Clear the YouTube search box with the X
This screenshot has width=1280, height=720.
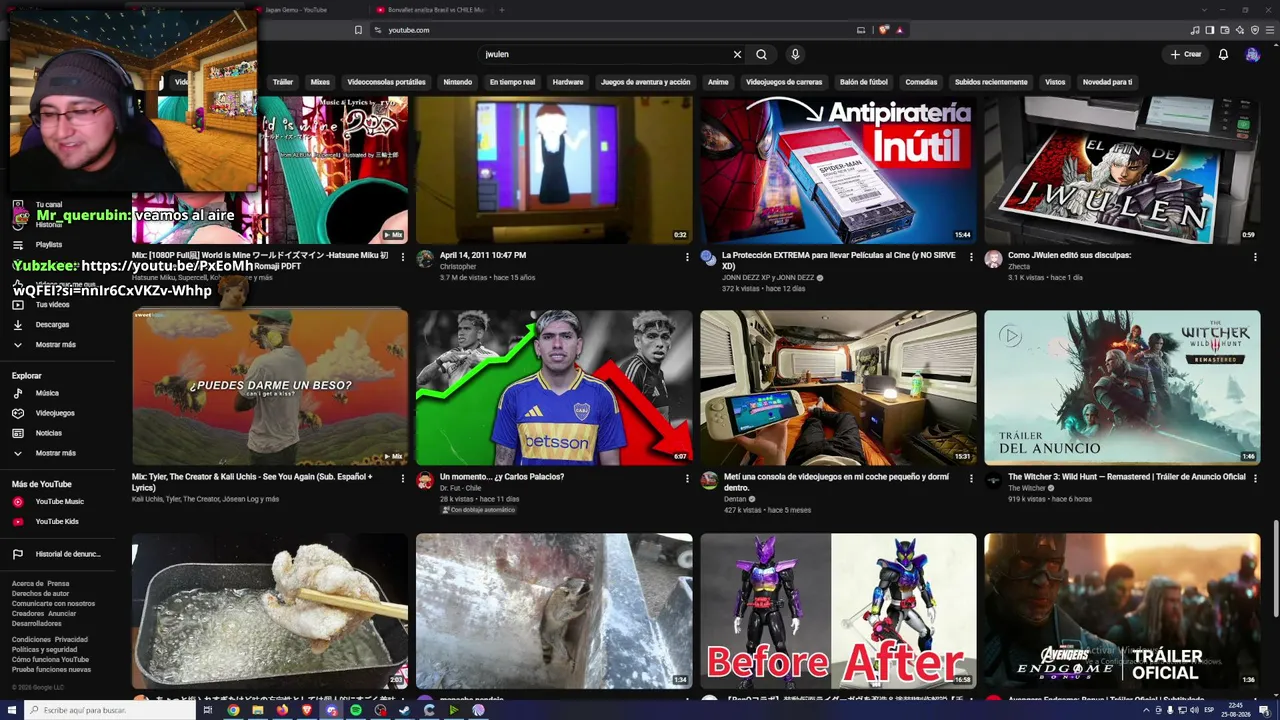point(737,54)
